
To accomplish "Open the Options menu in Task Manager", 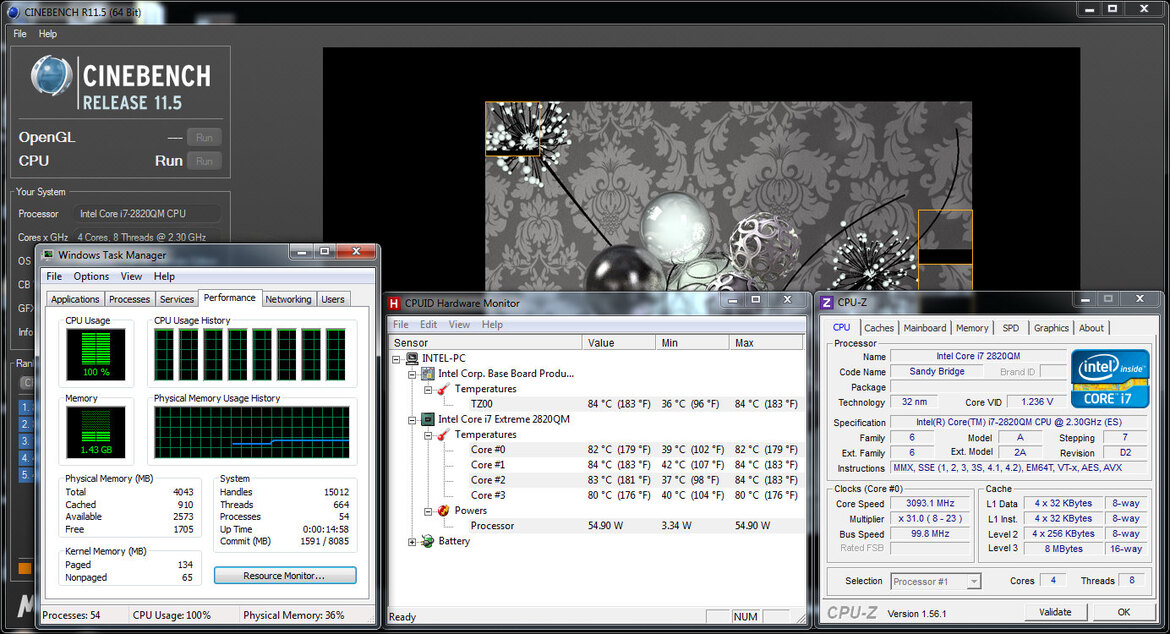I will tap(91, 276).
